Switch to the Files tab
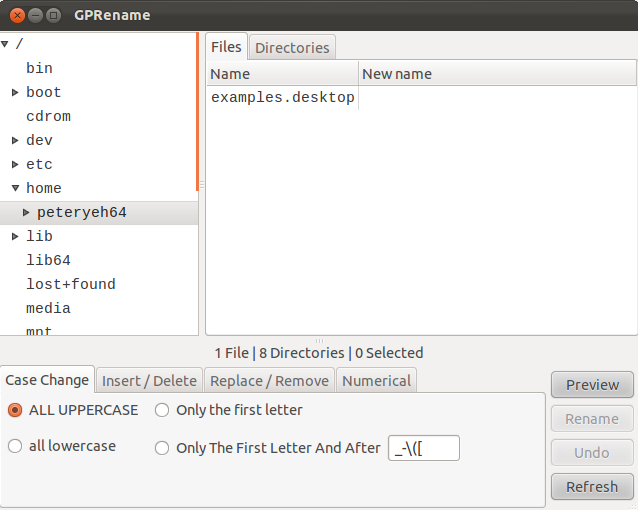The image size is (638, 510). coord(226,47)
